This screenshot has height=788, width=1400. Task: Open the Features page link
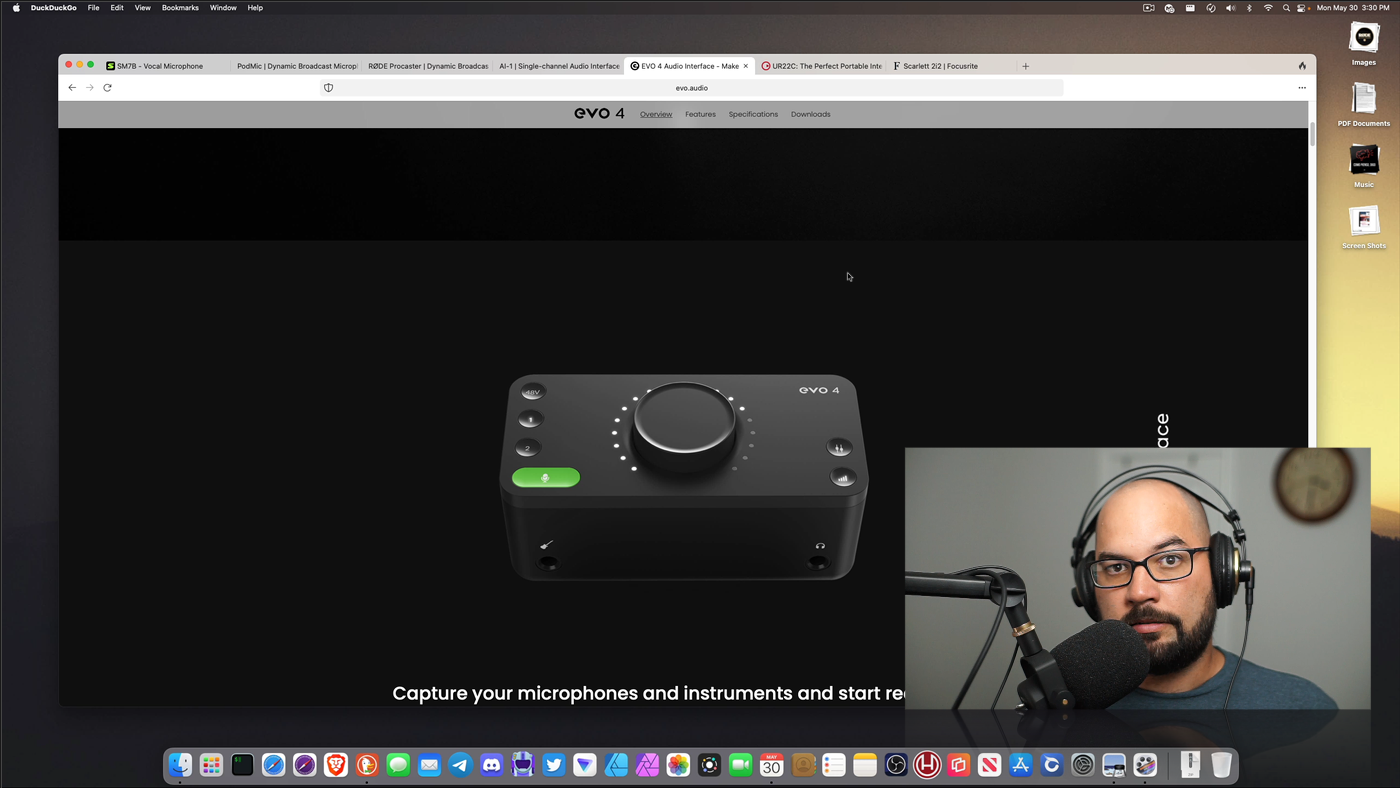700,114
